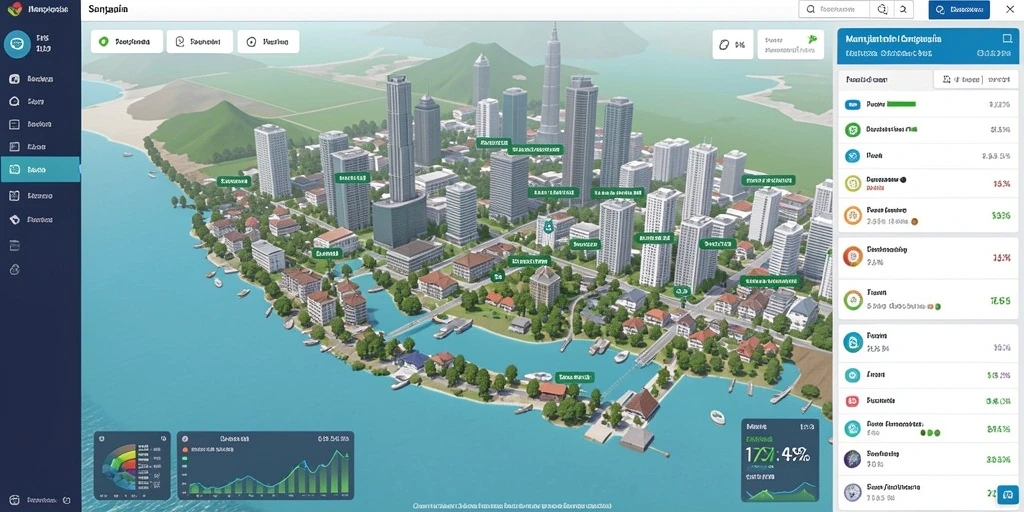Click the white map card with the green leaf icon
Viewport: 1024px width, 512px height.
coord(791,44)
